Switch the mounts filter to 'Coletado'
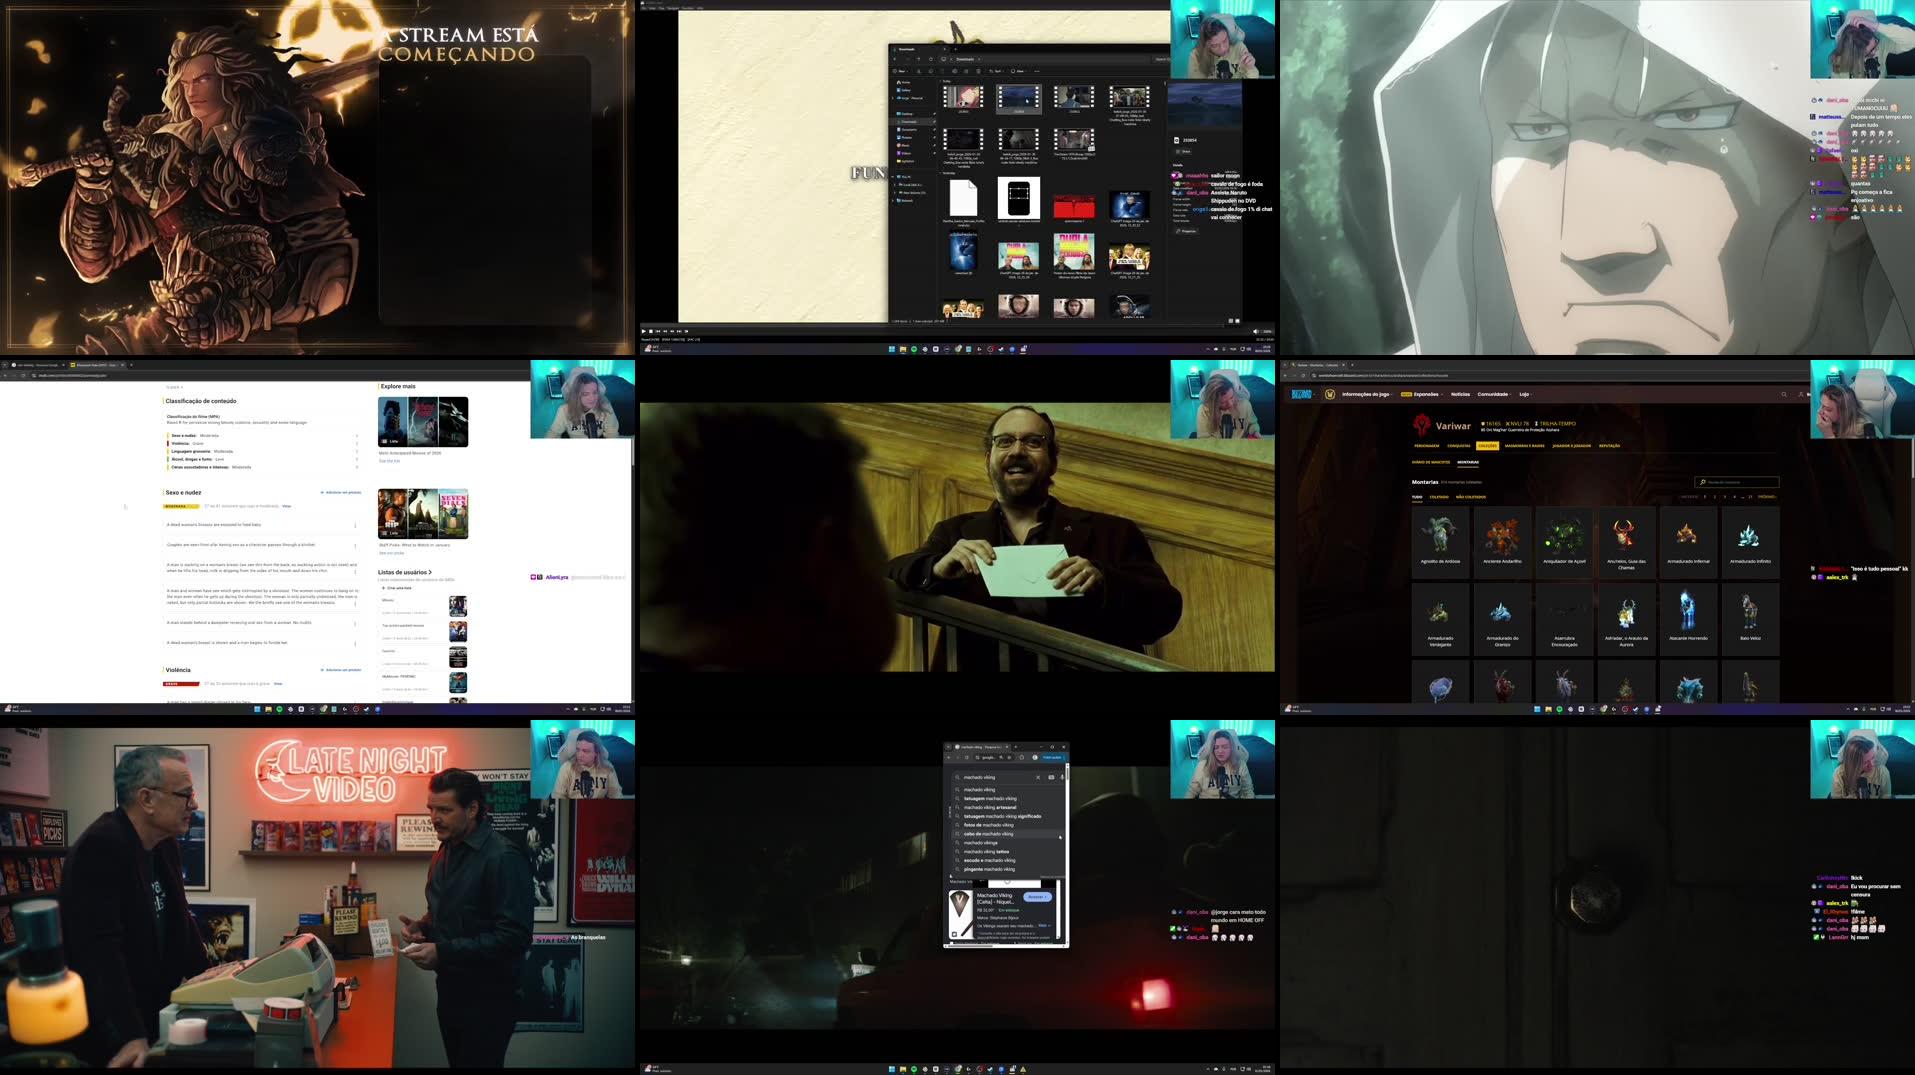The width and height of the screenshot is (1915, 1075). pyautogui.click(x=1441, y=497)
